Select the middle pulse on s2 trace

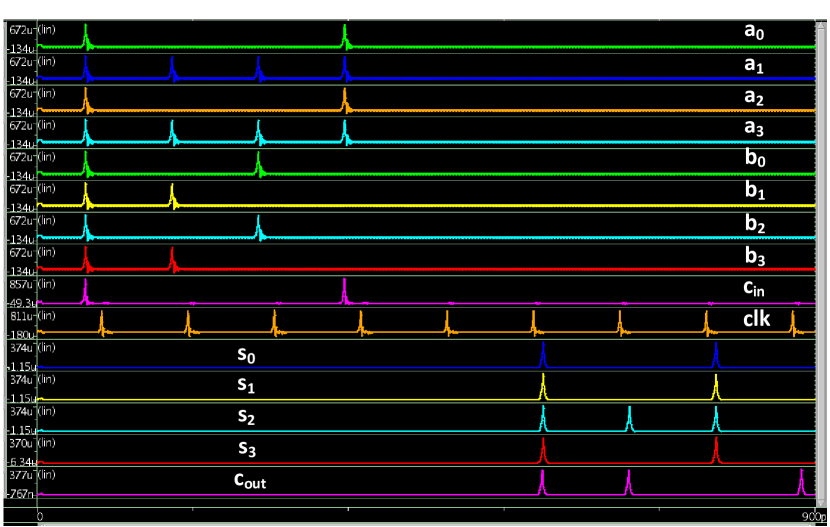(x=629, y=418)
